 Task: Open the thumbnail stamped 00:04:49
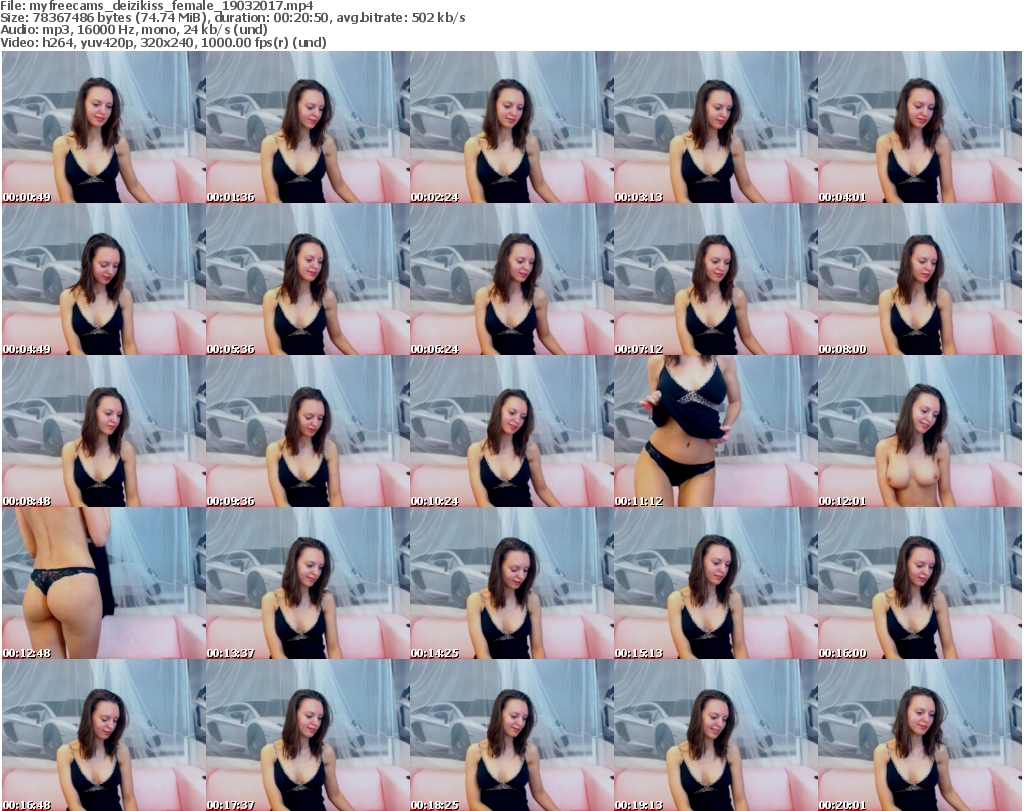(x=104, y=279)
